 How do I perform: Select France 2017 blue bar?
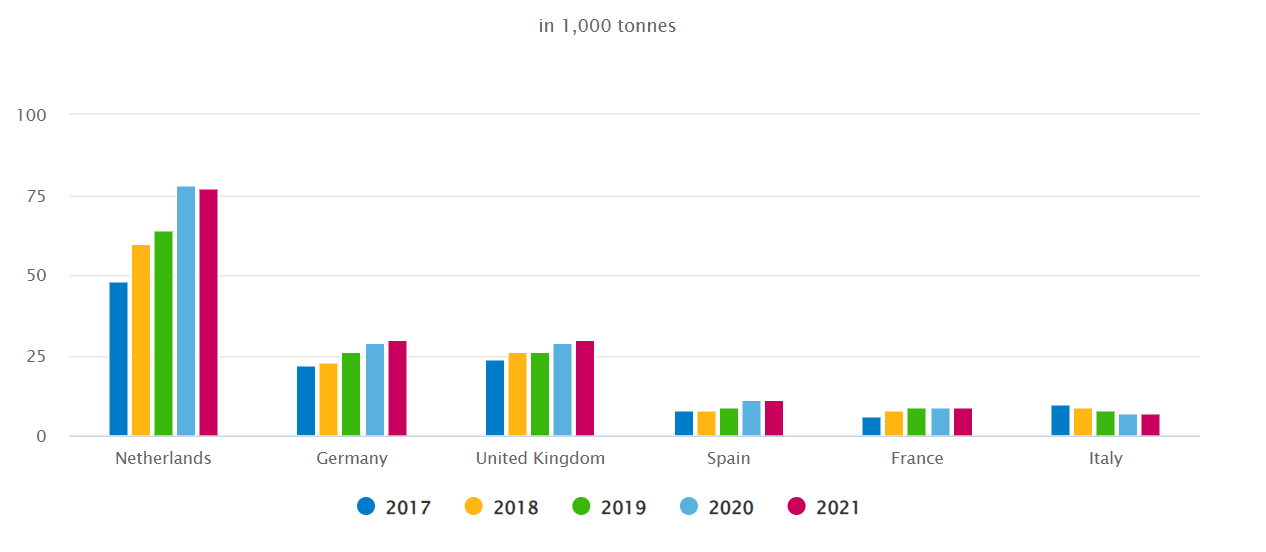[x=872, y=427]
